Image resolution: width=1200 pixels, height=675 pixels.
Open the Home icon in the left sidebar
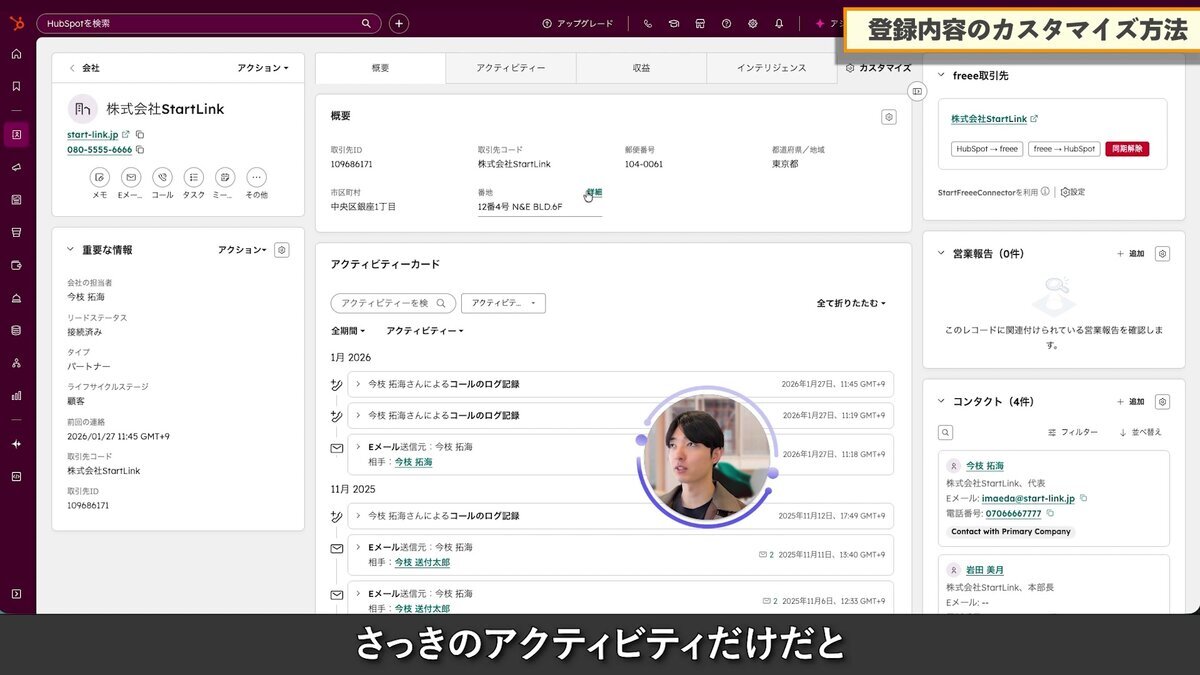pyautogui.click(x=14, y=54)
